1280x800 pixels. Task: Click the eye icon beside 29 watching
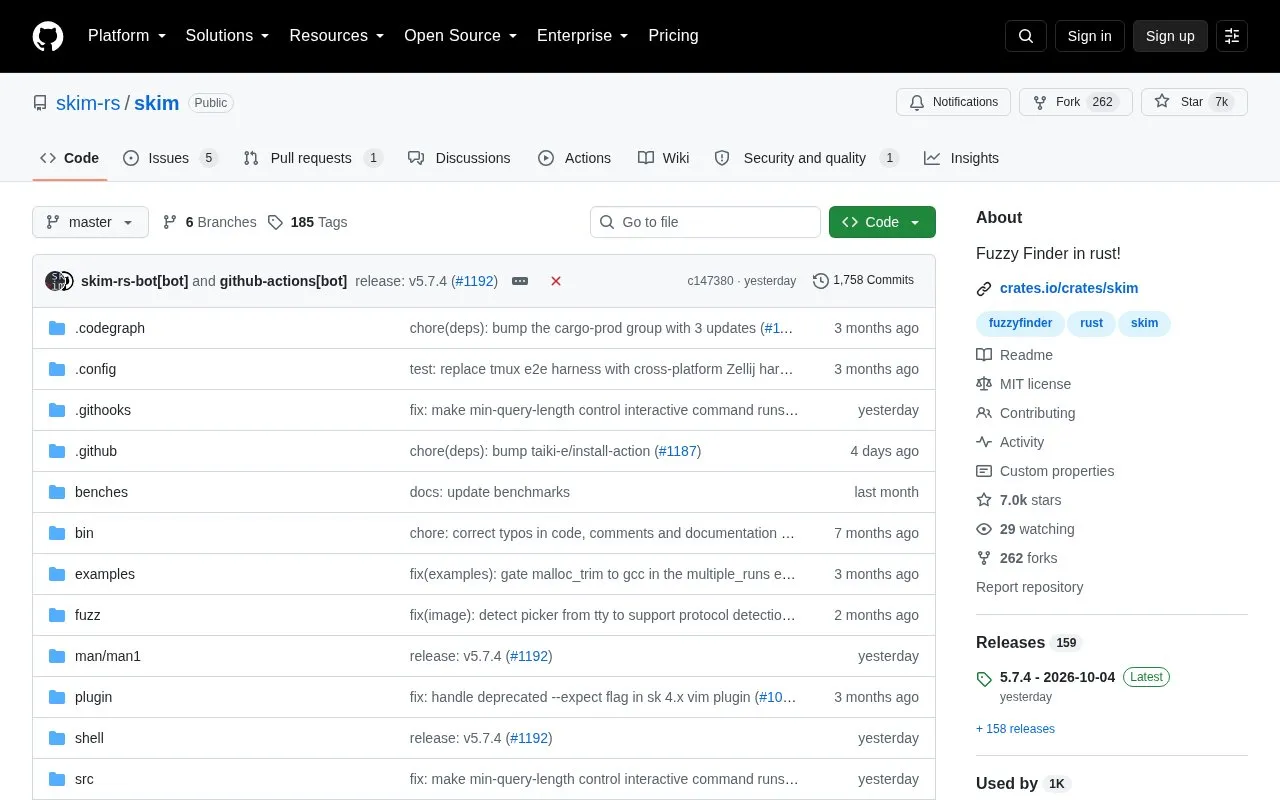(984, 529)
